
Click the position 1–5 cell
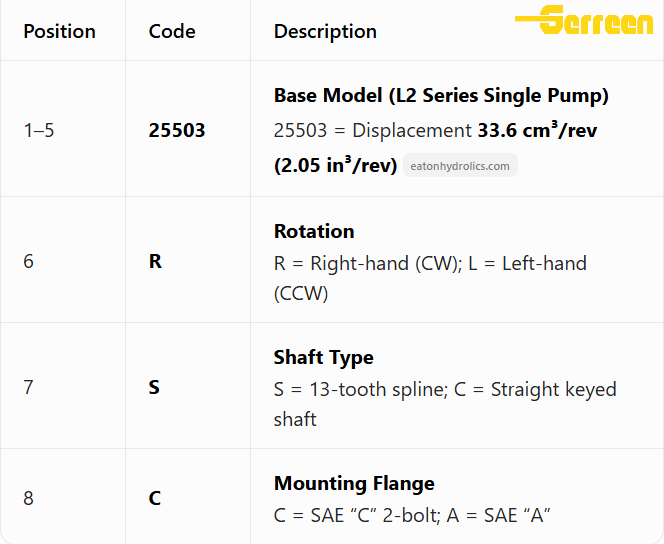click(x=39, y=130)
